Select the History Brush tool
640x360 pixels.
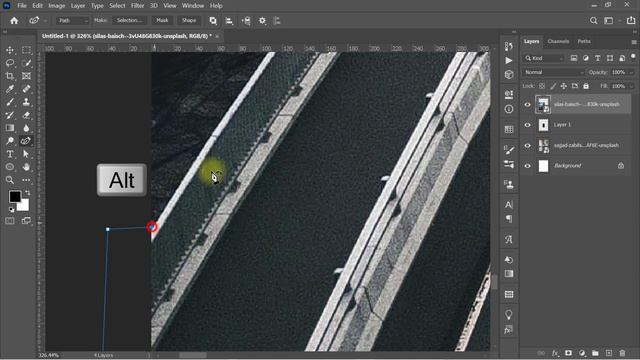coord(10,115)
